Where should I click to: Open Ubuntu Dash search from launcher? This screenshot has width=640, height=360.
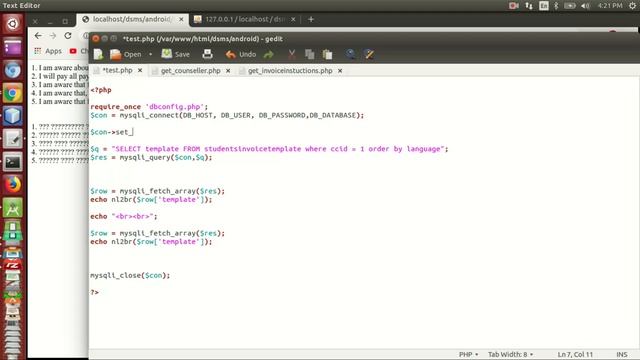[13, 24]
